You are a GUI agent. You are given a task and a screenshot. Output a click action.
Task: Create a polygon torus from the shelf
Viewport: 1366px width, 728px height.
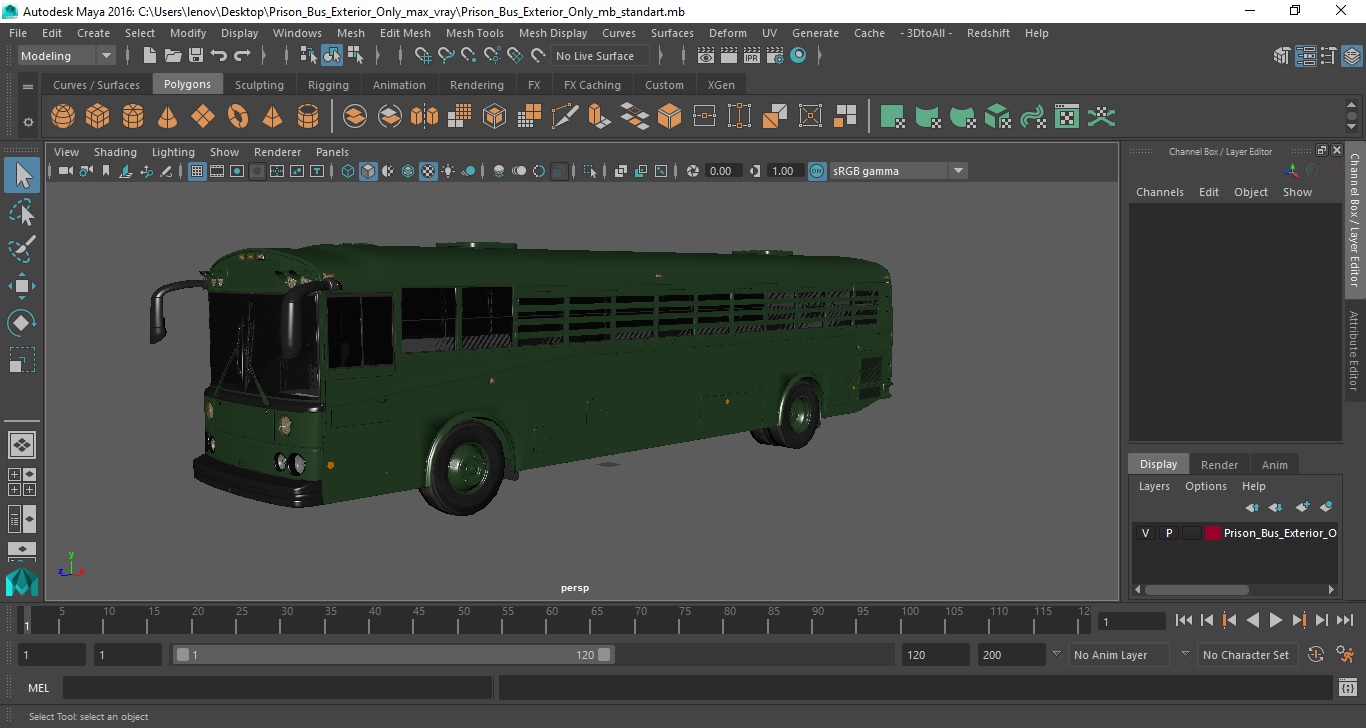(x=238, y=117)
